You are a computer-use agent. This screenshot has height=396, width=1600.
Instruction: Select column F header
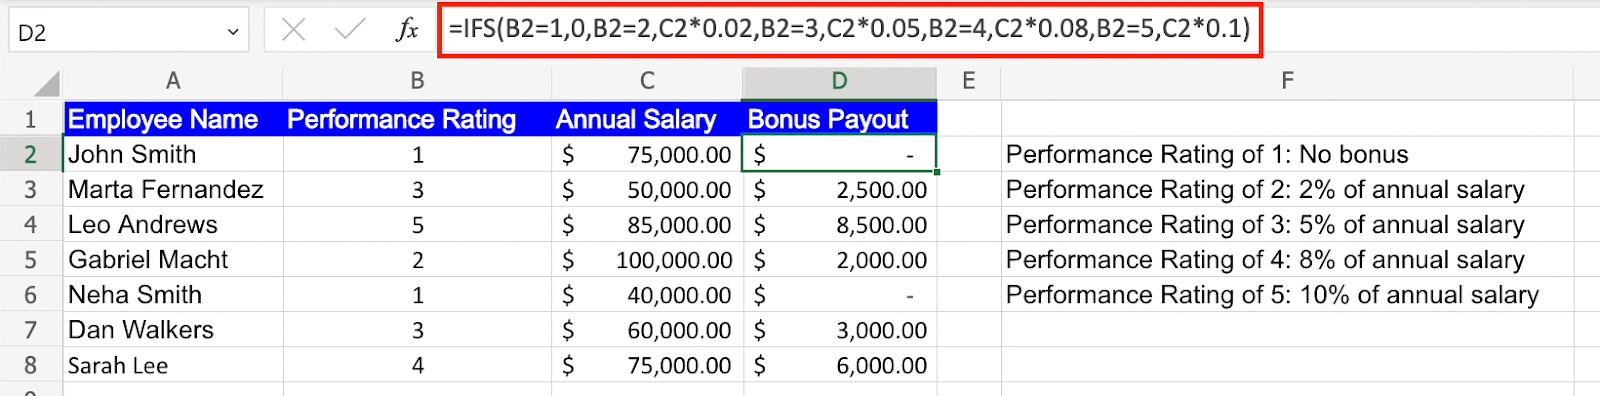click(x=1287, y=81)
